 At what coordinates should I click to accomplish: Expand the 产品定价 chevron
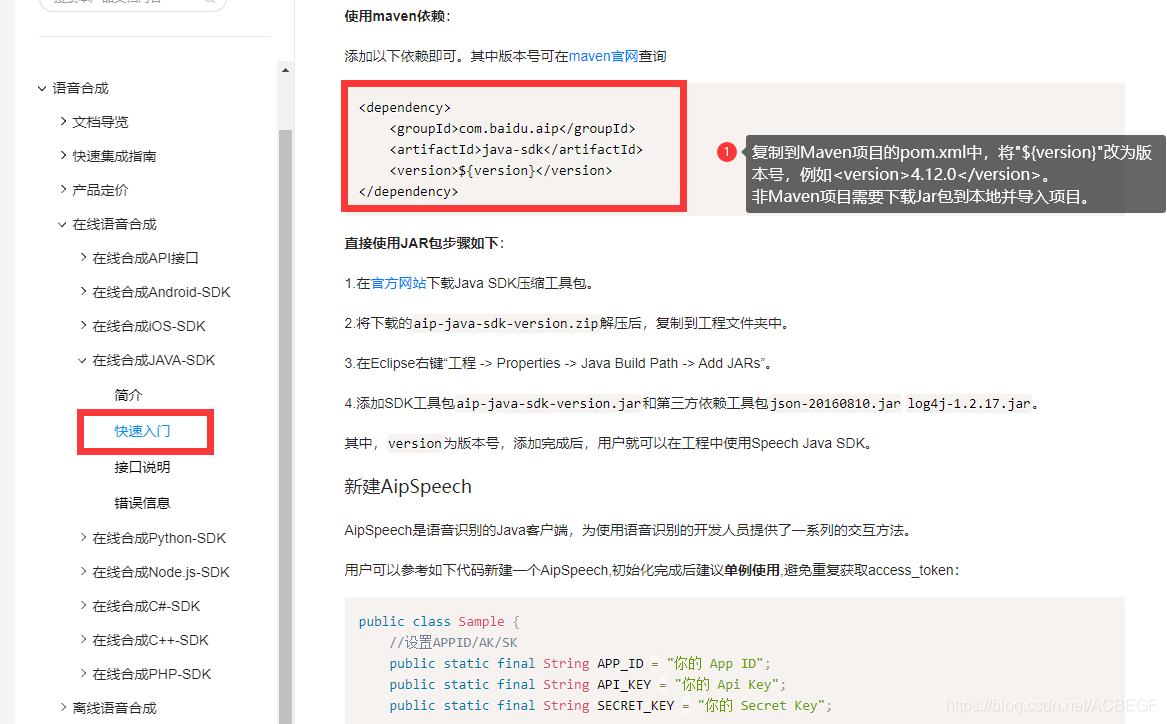point(63,190)
